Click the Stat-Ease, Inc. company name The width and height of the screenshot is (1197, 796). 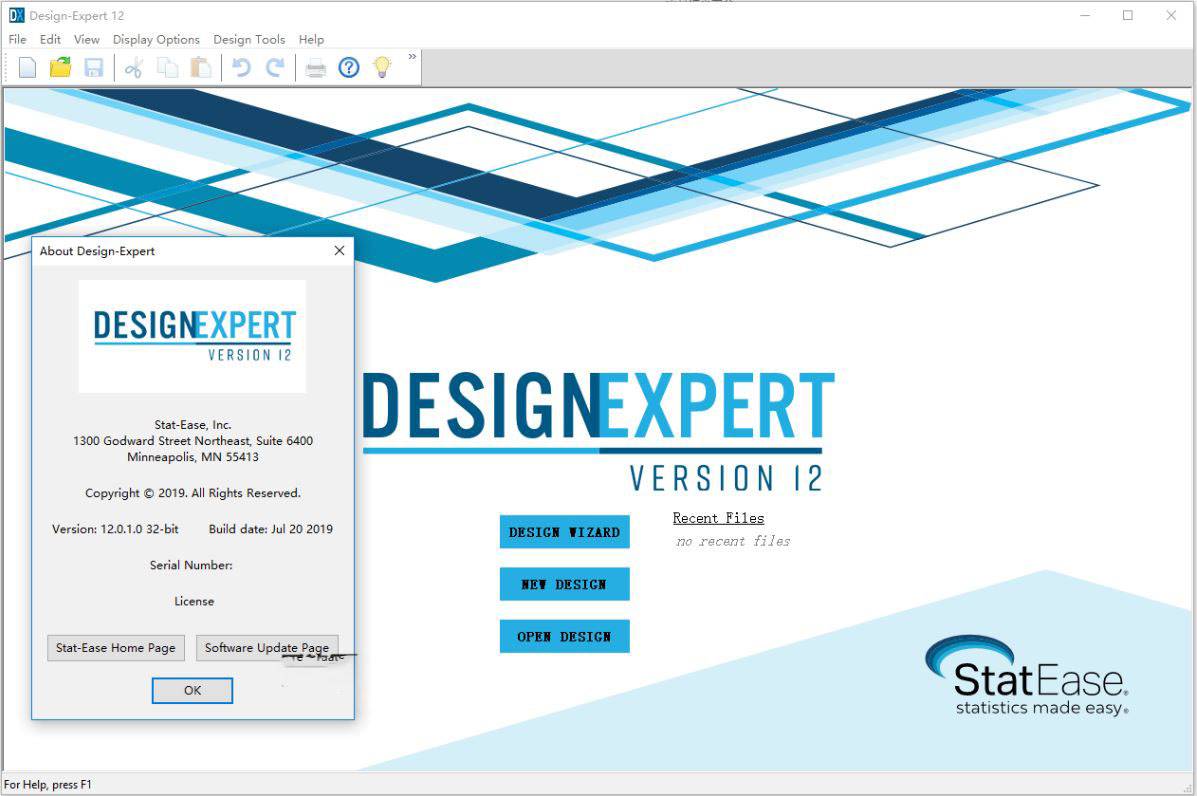tap(193, 424)
